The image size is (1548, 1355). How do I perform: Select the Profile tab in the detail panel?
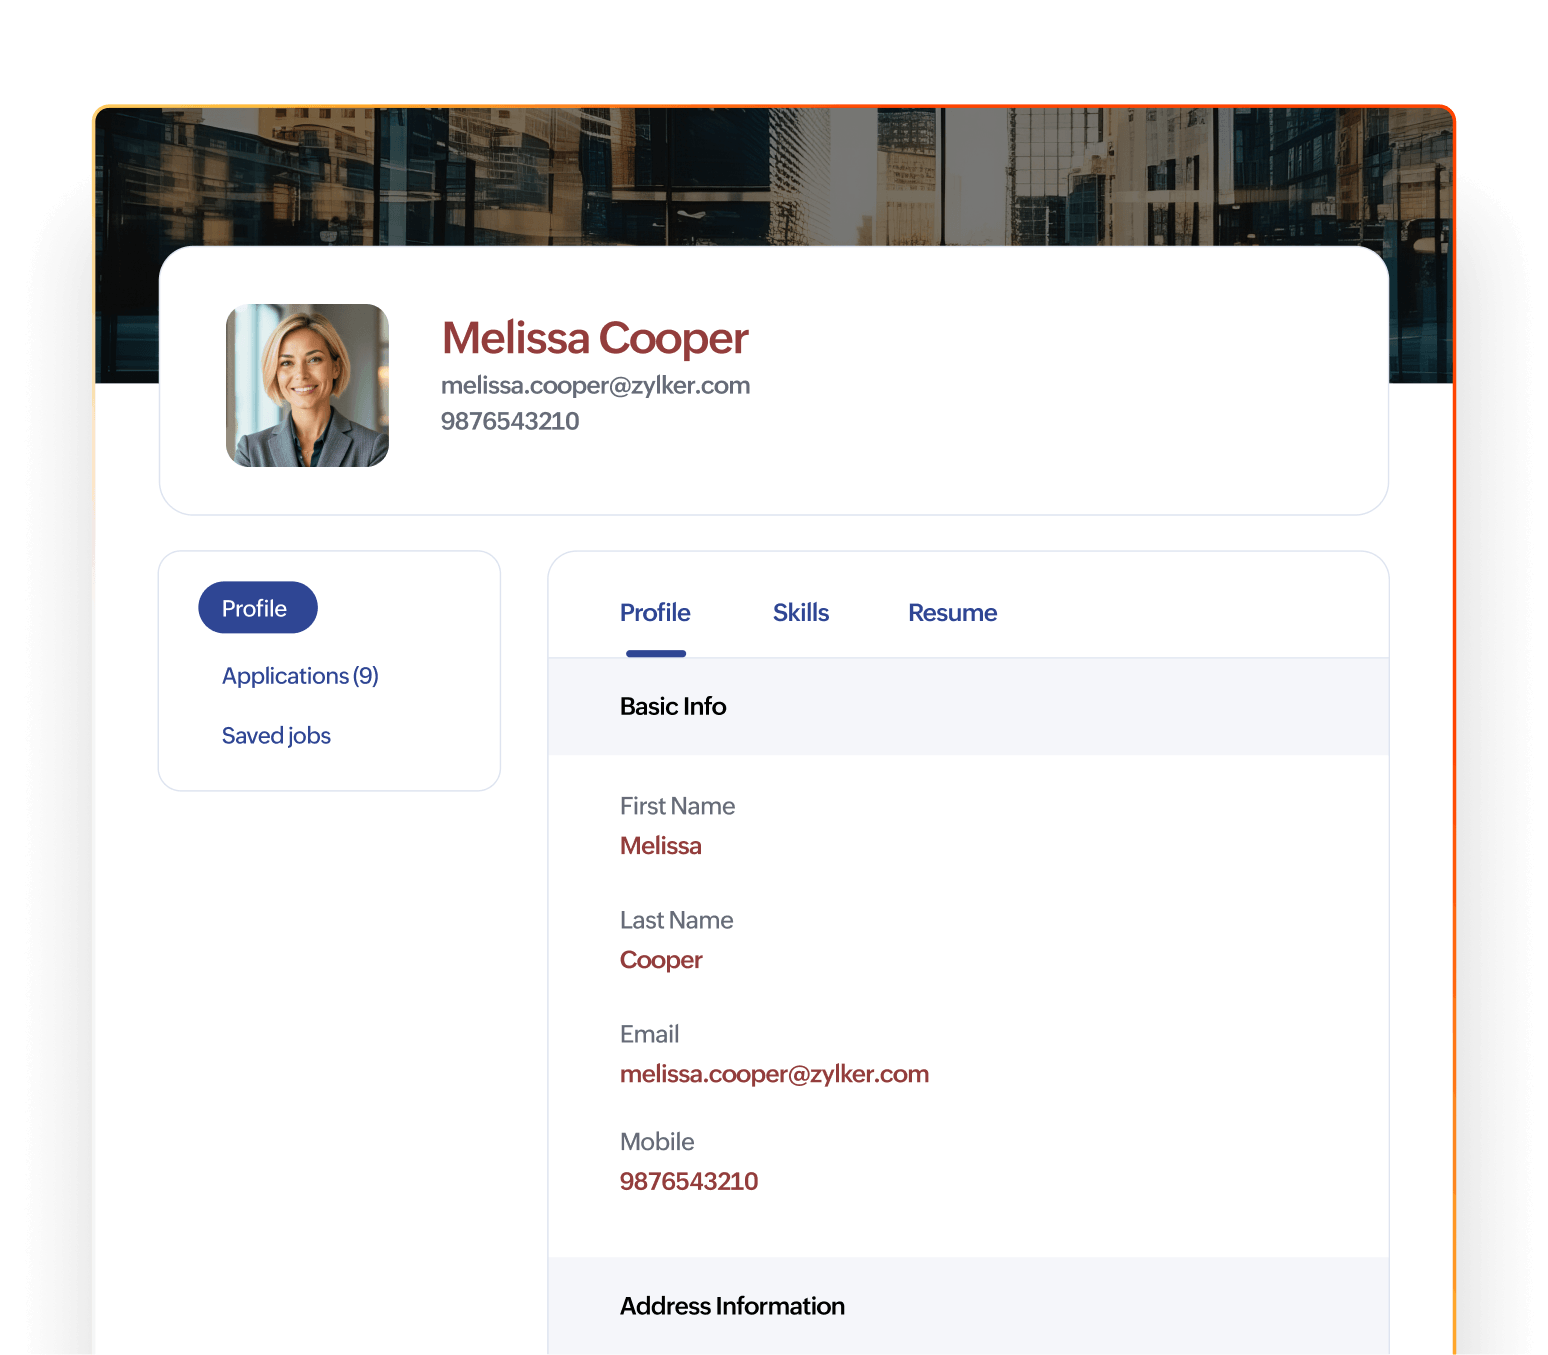(x=655, y=612)
